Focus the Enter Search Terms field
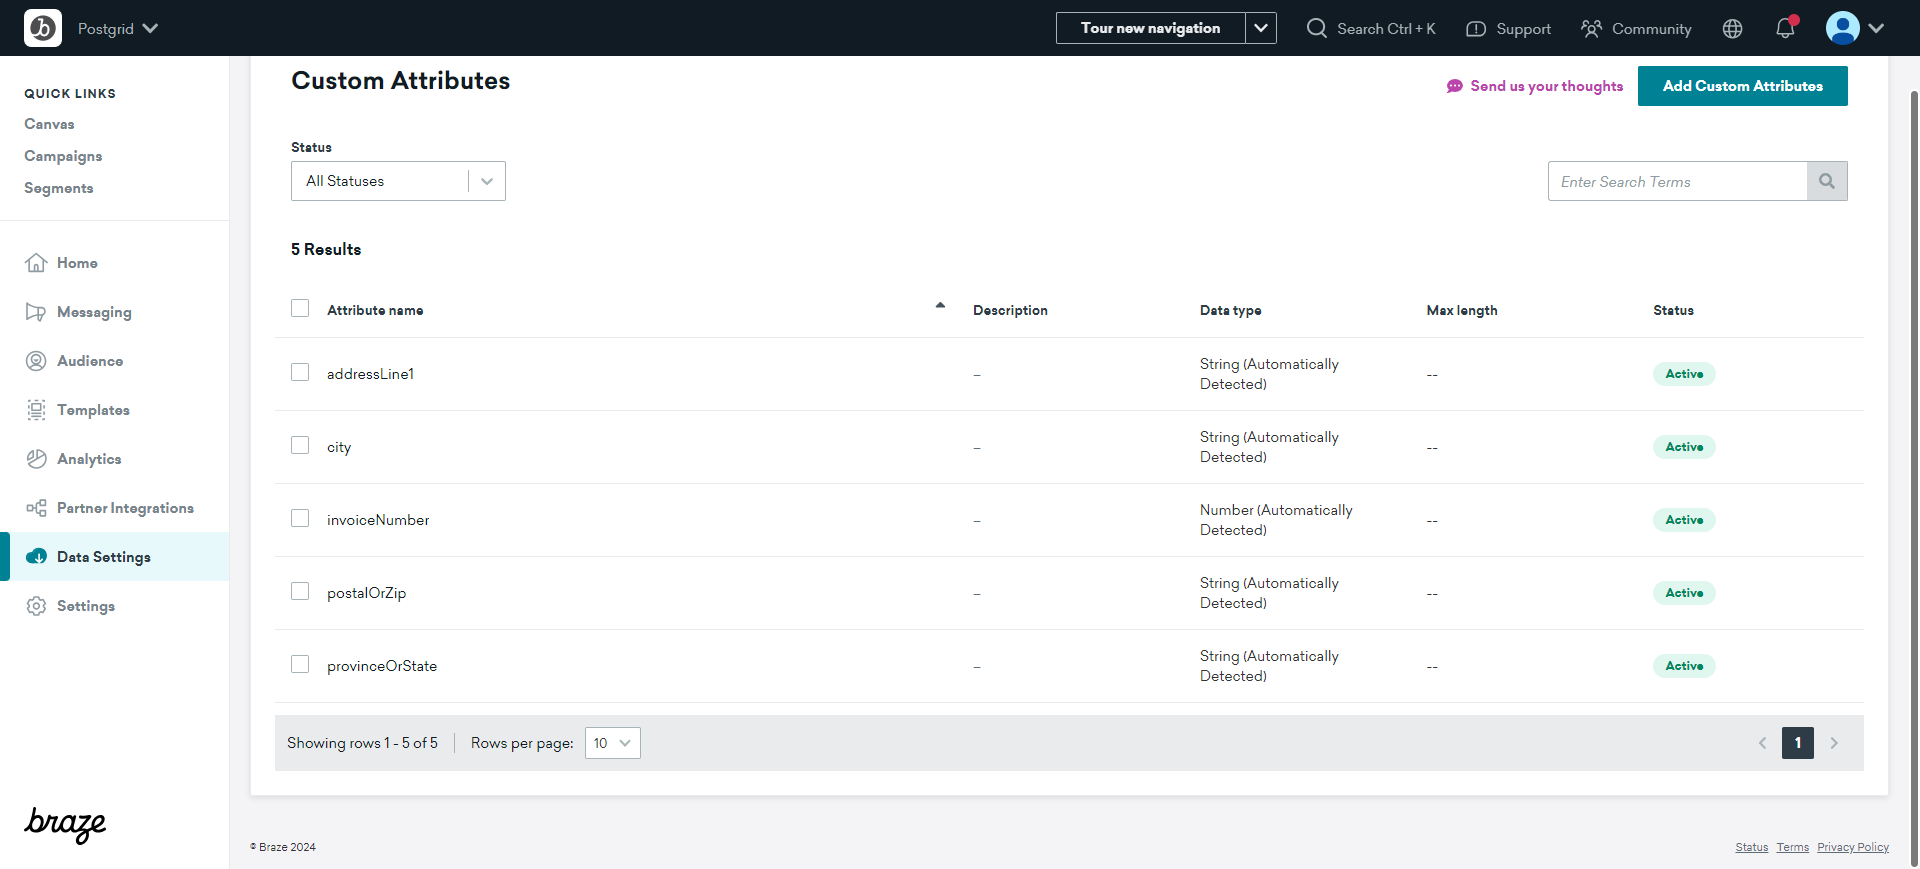1920x869 pixels. 1677,181
